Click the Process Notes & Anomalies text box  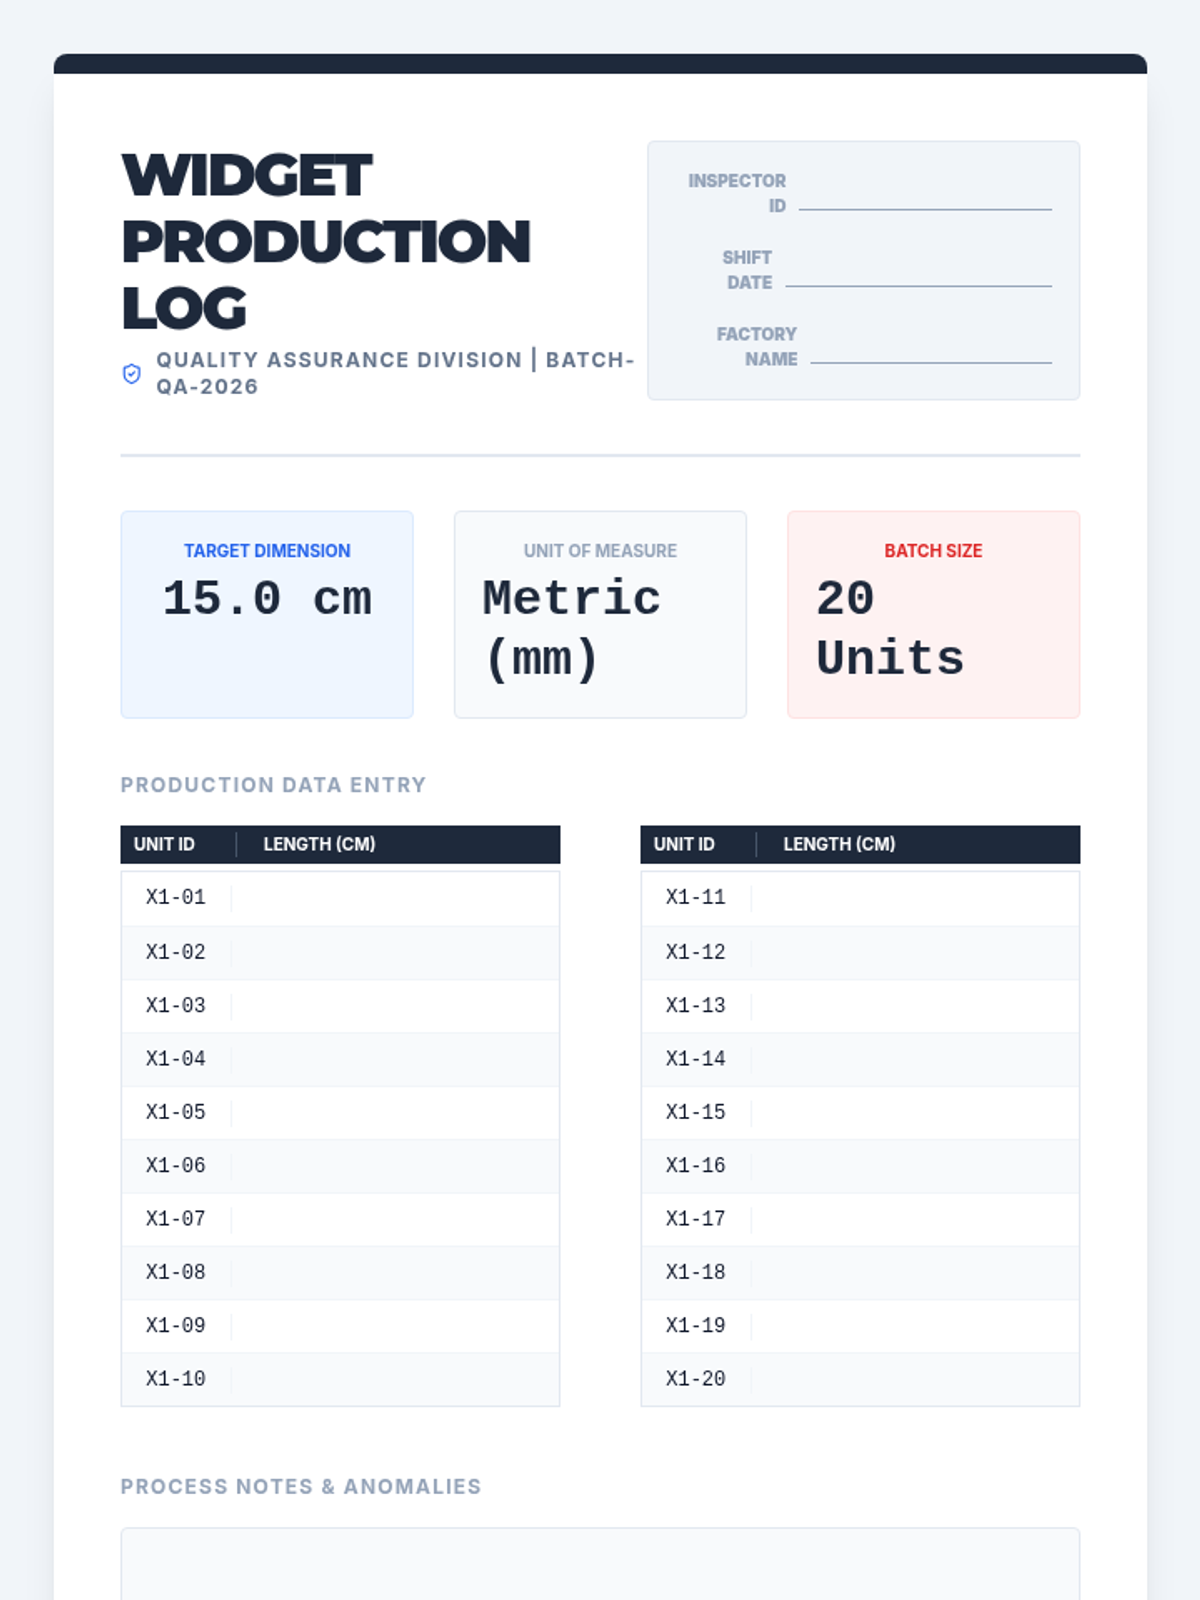(x=600, y=1565)
